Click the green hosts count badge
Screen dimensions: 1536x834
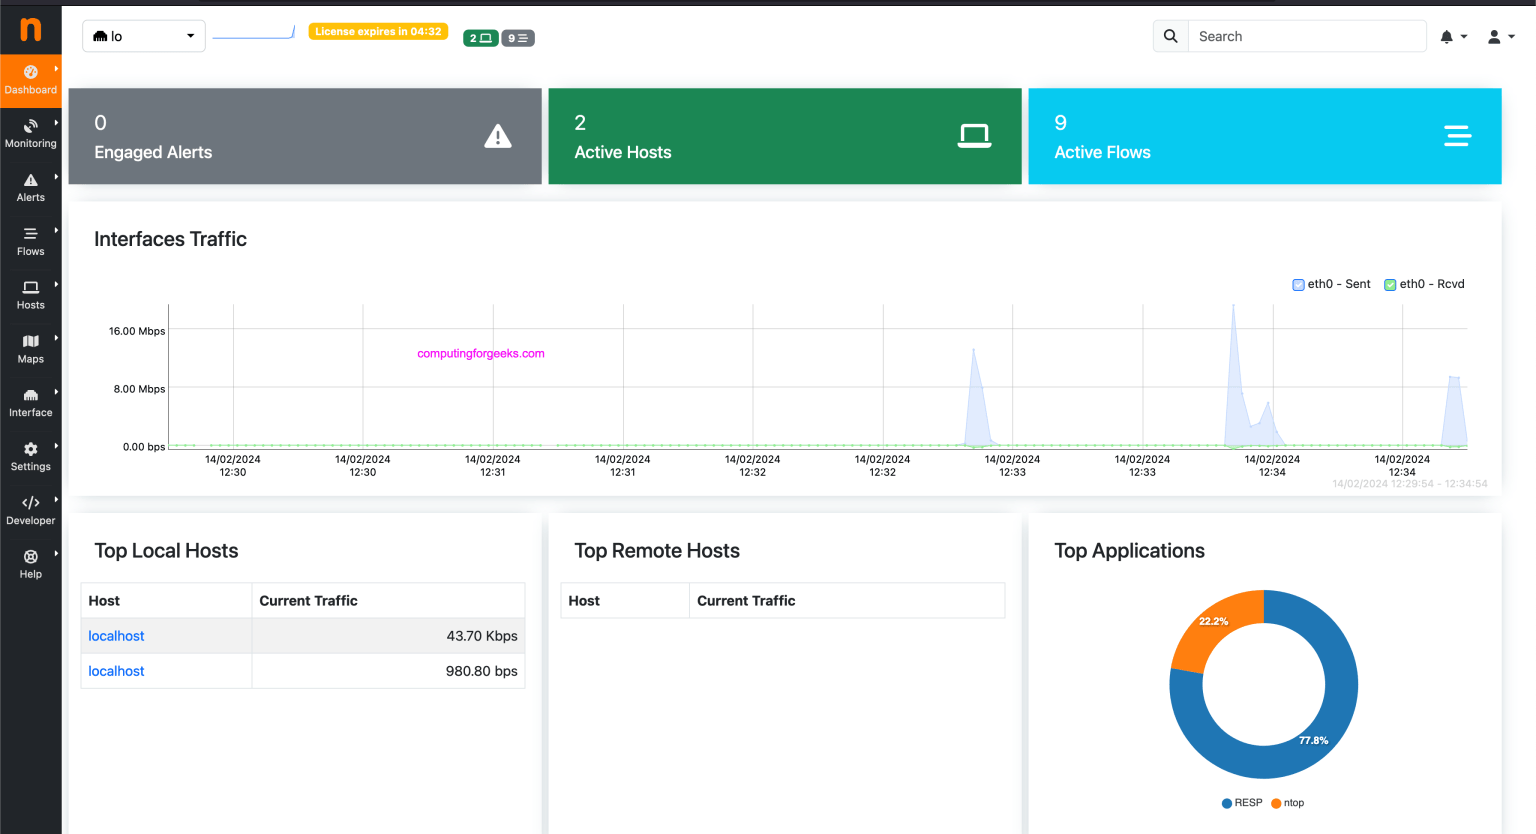tap(480, 38)
